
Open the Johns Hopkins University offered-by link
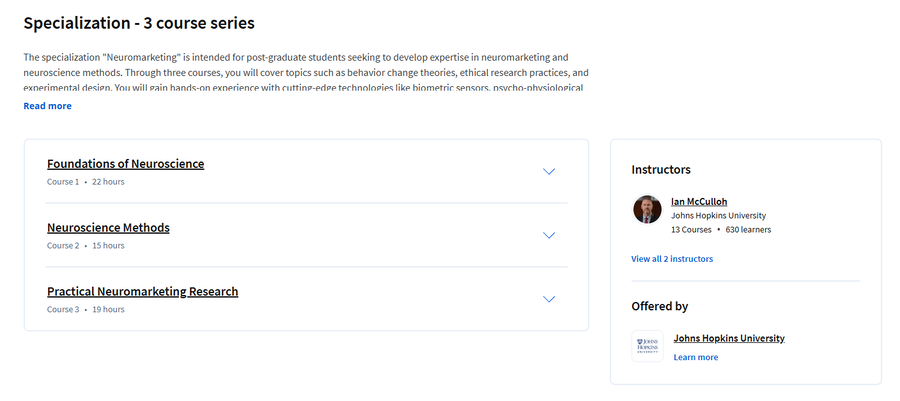coord(729,338)
